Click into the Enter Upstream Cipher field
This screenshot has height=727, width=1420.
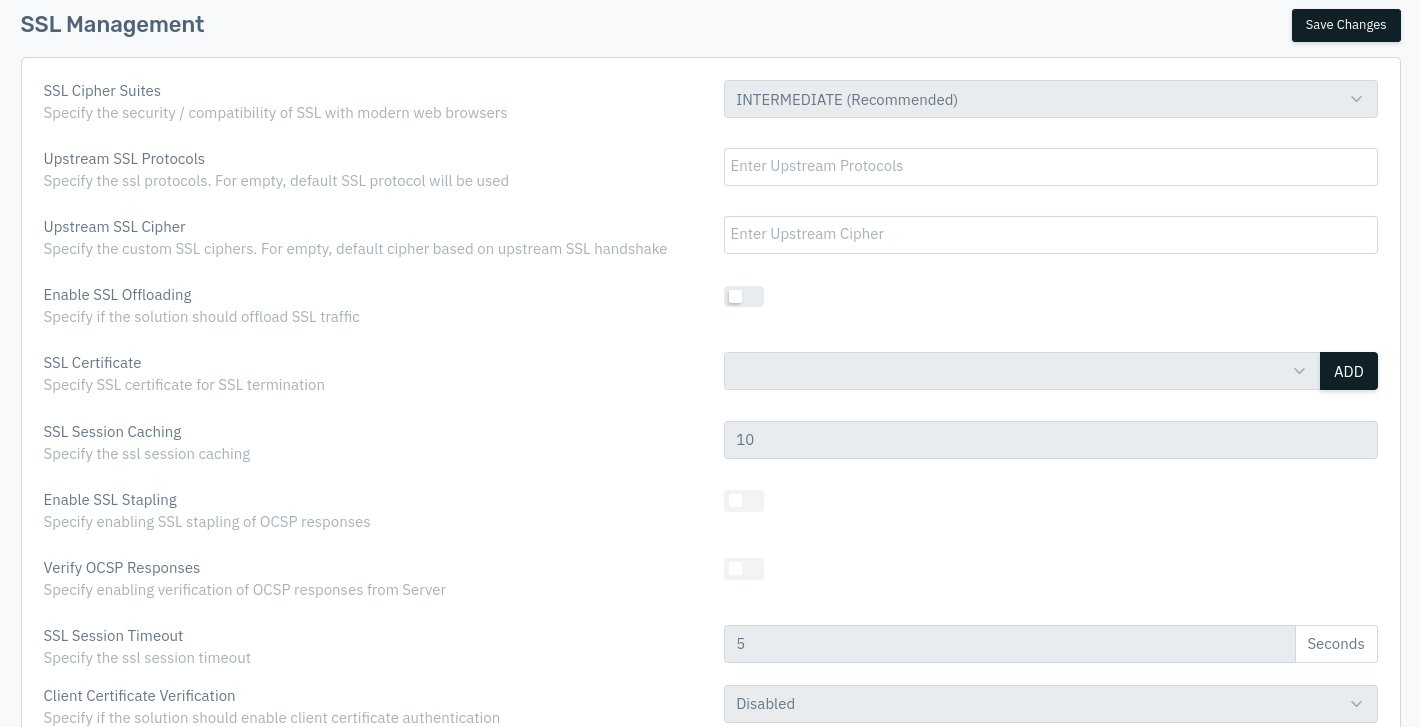[1050, 235]
